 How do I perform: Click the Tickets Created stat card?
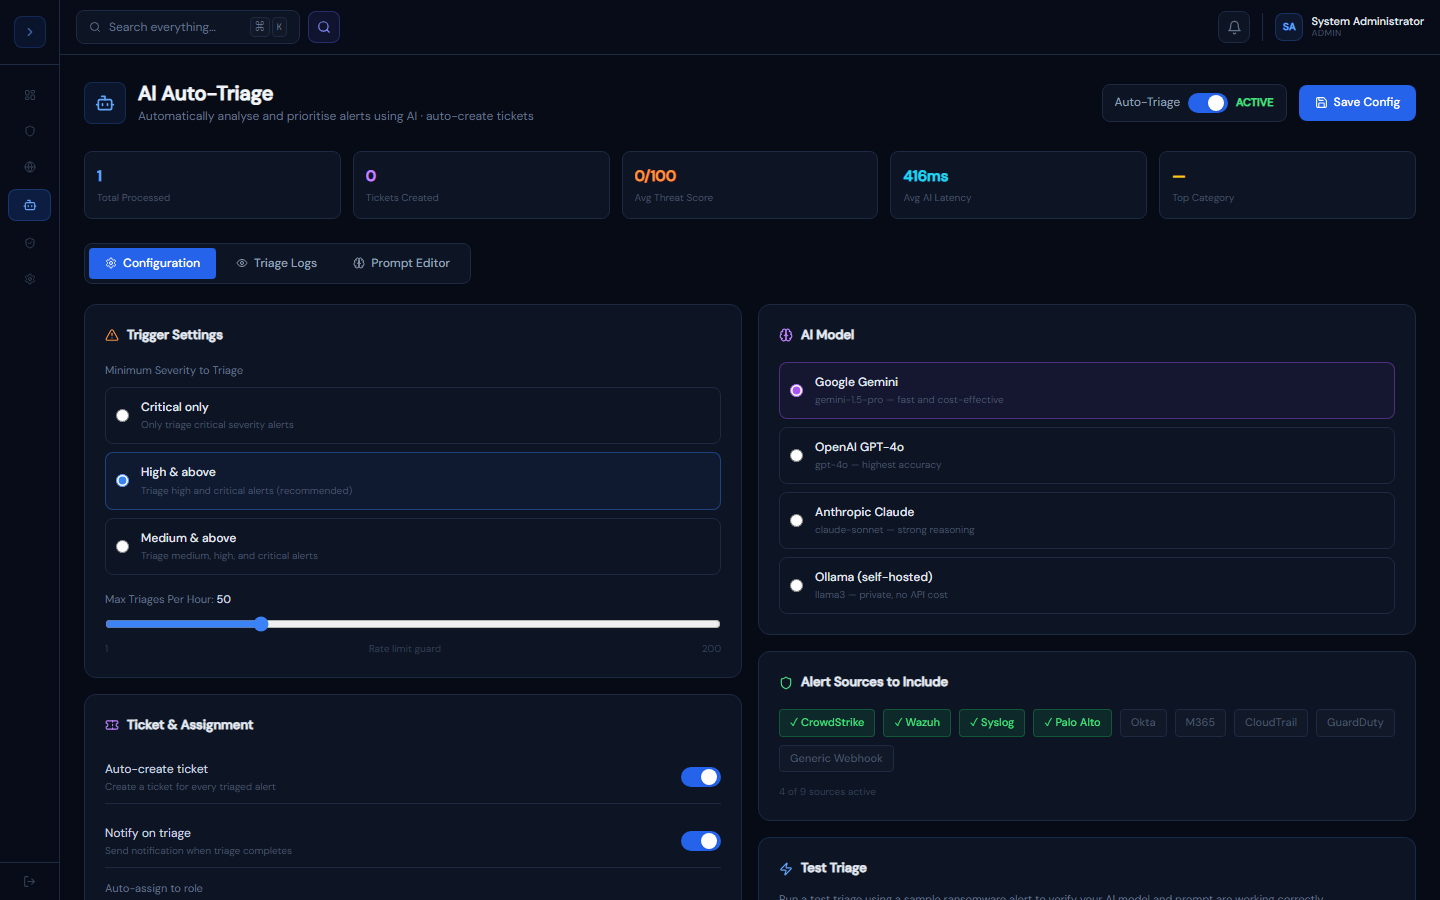(481, 185)
